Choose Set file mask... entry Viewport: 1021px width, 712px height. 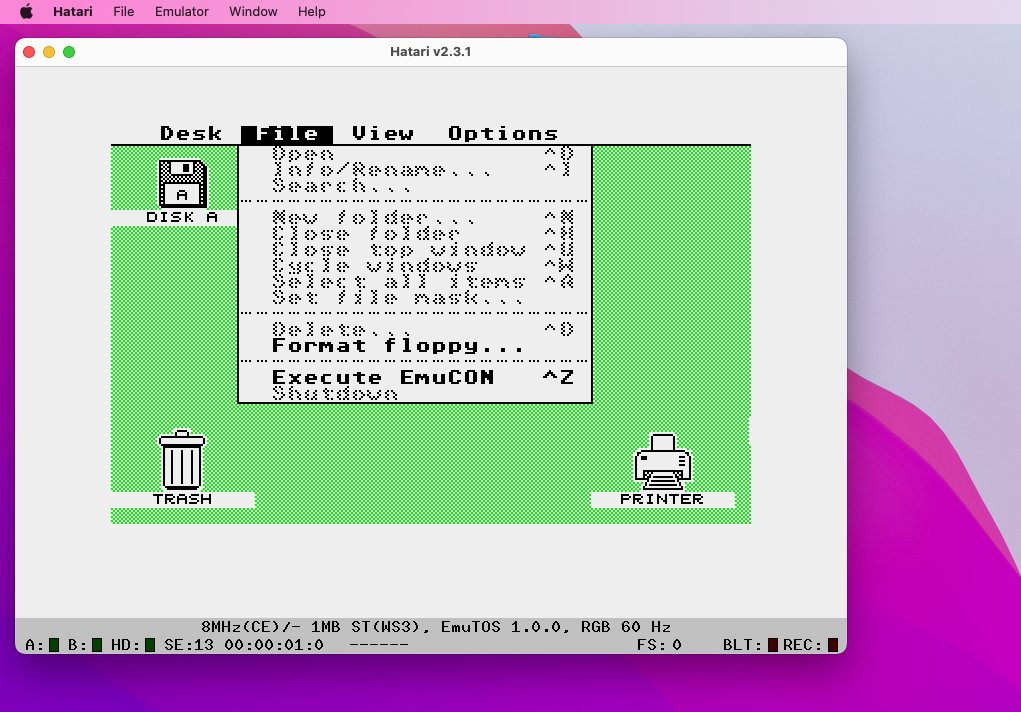point(415,298)
